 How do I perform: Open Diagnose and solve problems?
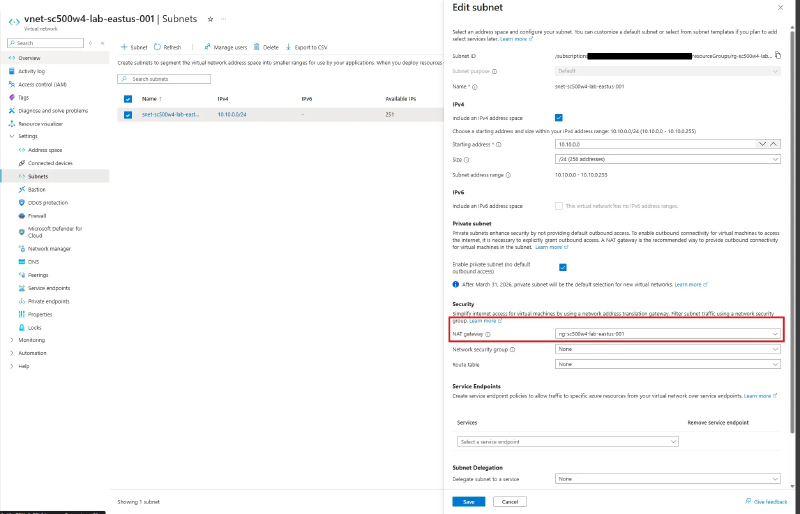point(55,111)
